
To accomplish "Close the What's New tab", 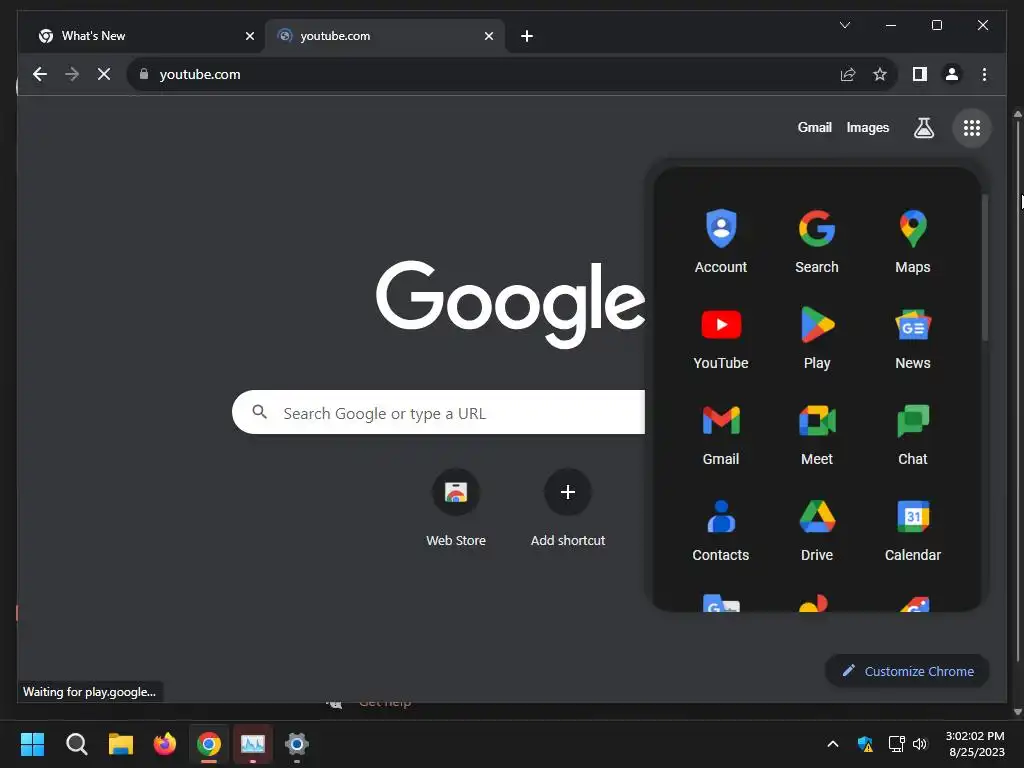I will coord(249,36).
